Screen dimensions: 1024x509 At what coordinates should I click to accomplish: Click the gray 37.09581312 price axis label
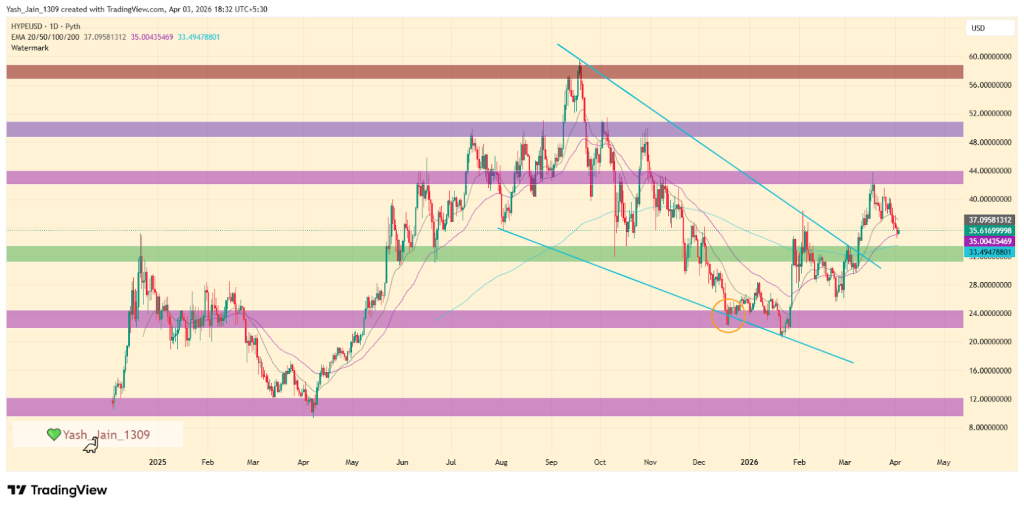click(991, 220)
